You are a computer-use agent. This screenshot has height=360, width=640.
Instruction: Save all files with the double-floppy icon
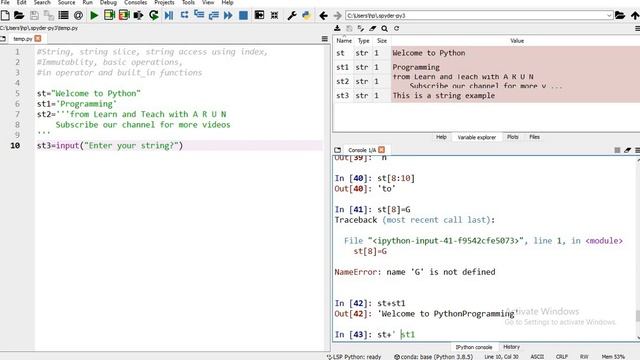point(49,16)
